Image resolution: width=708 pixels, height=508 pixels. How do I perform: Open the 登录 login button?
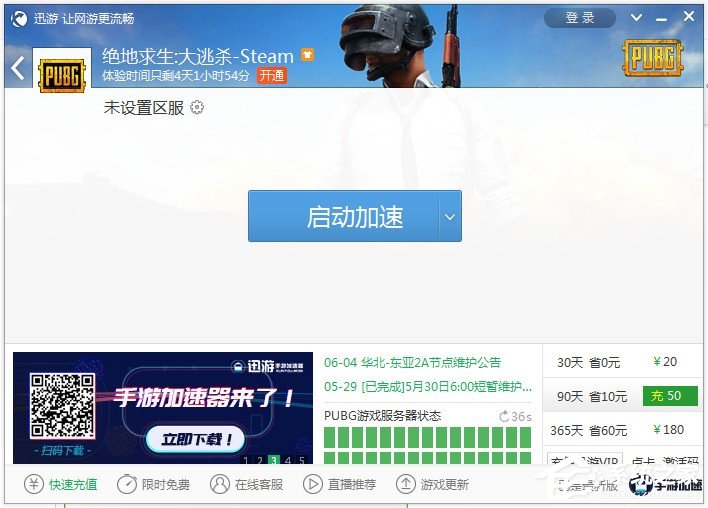580,18
